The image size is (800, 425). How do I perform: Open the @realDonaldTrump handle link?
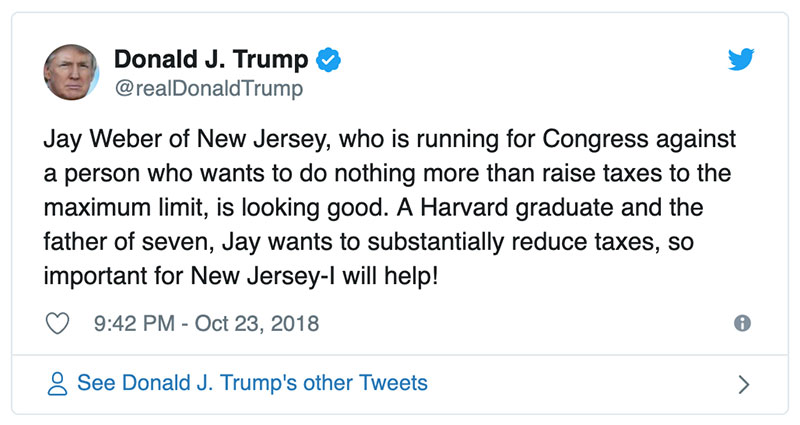(208, 89)
